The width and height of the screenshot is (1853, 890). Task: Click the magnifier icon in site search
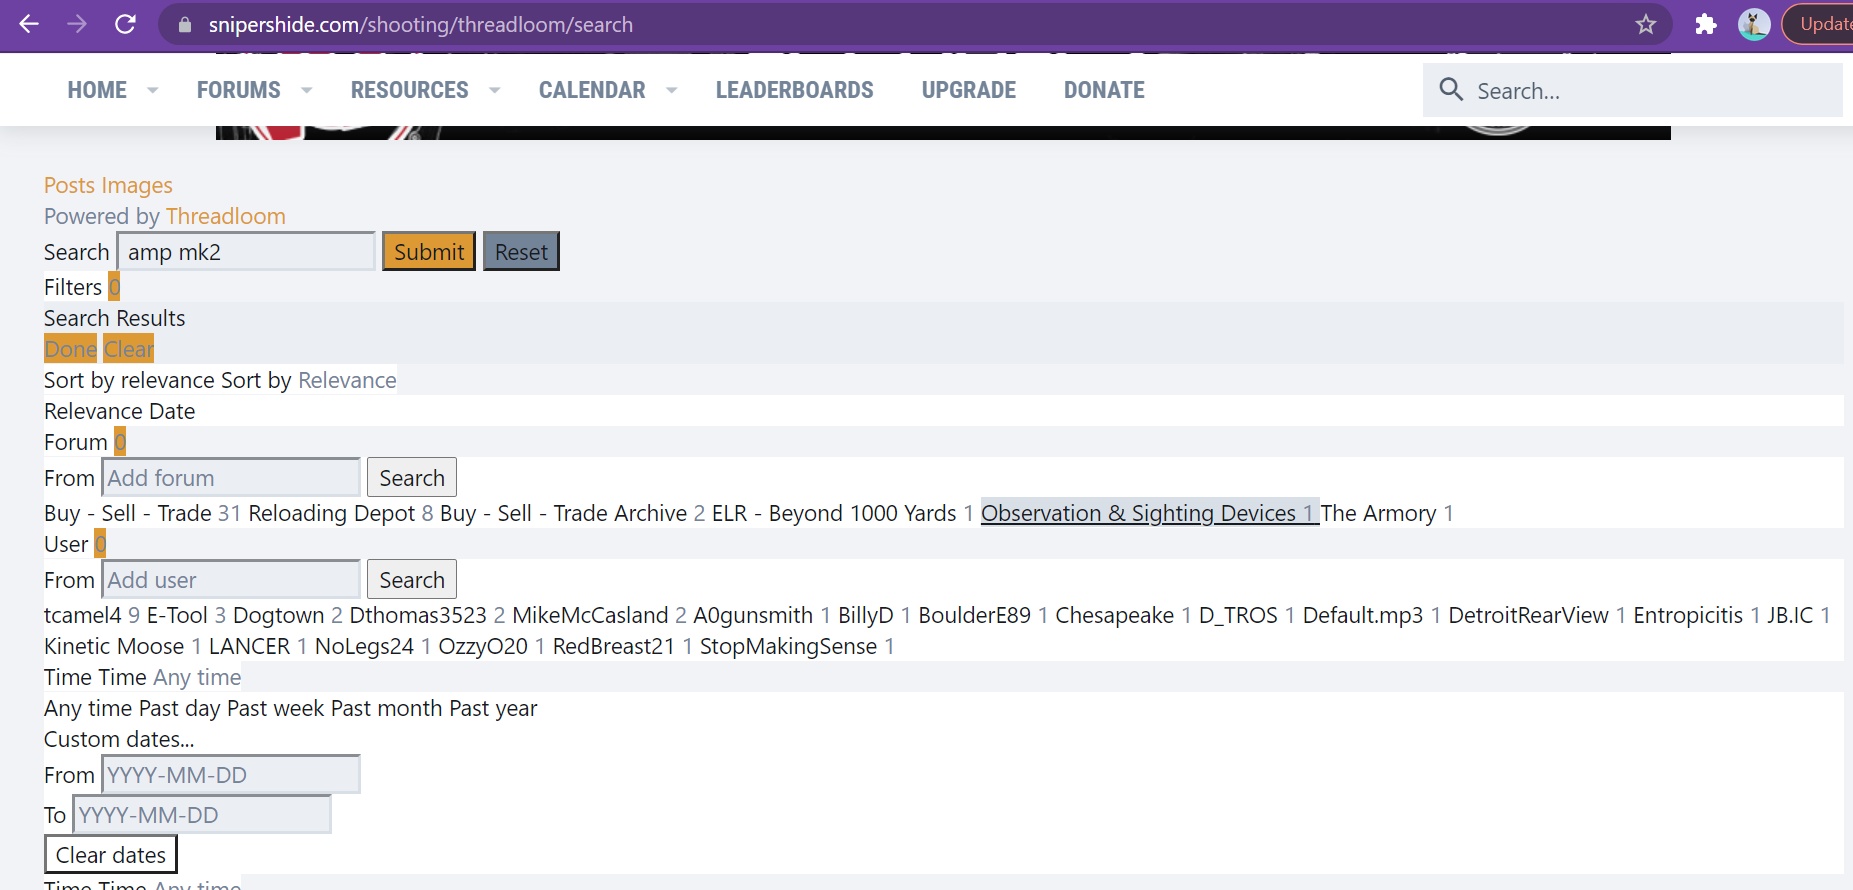coord(1451,90)
